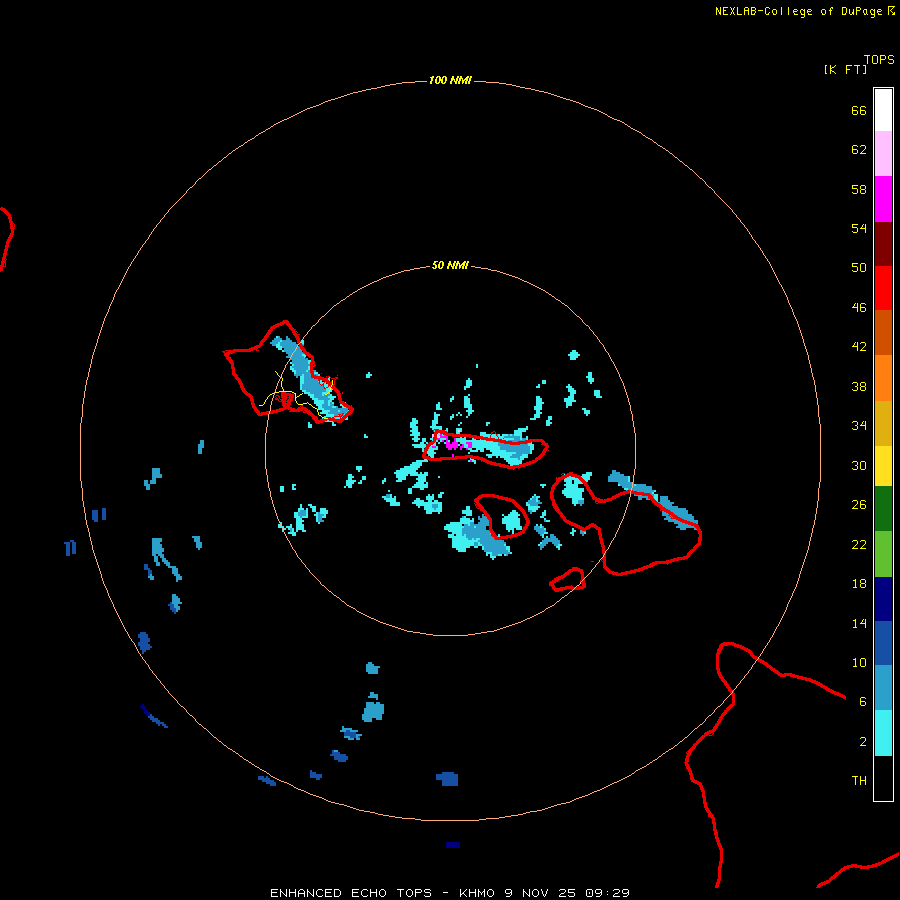Select the bright red legend swatch

pyautogui.click(x=883, y=288)
